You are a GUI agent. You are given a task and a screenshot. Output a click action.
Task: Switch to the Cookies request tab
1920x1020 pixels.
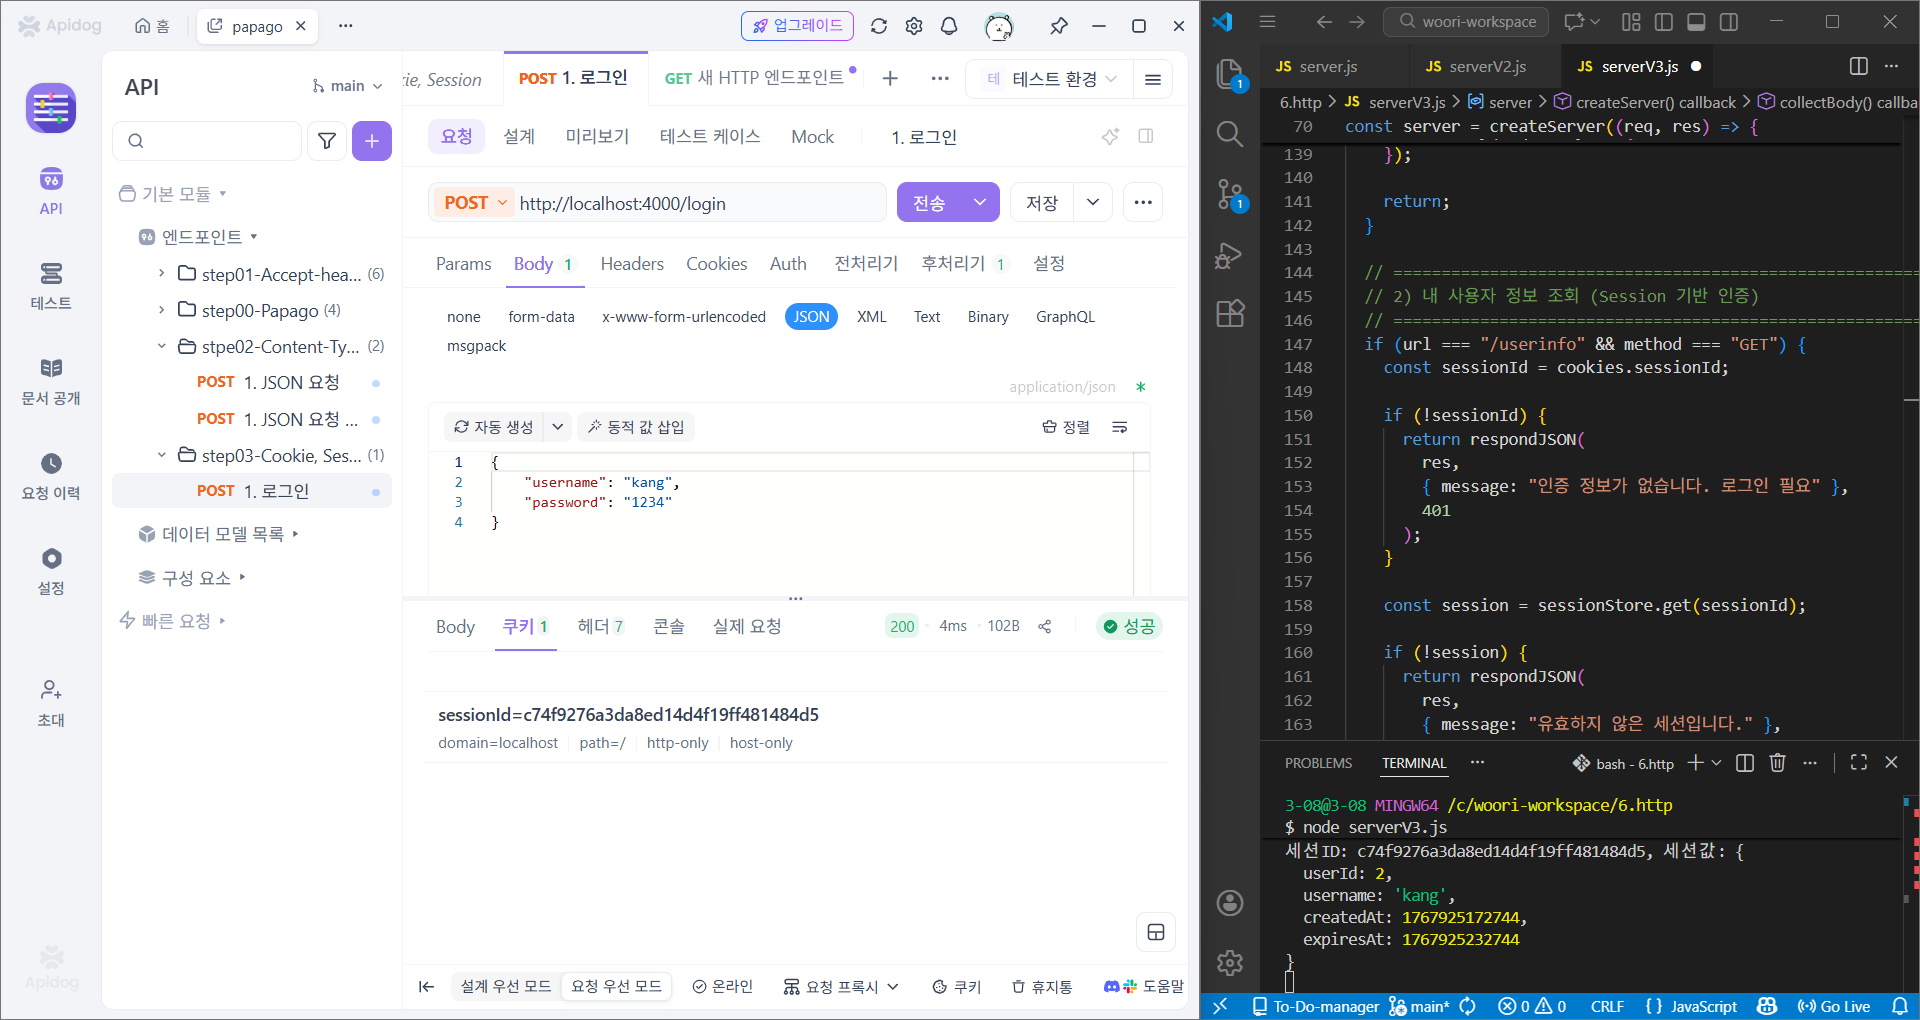click(716, 264)
